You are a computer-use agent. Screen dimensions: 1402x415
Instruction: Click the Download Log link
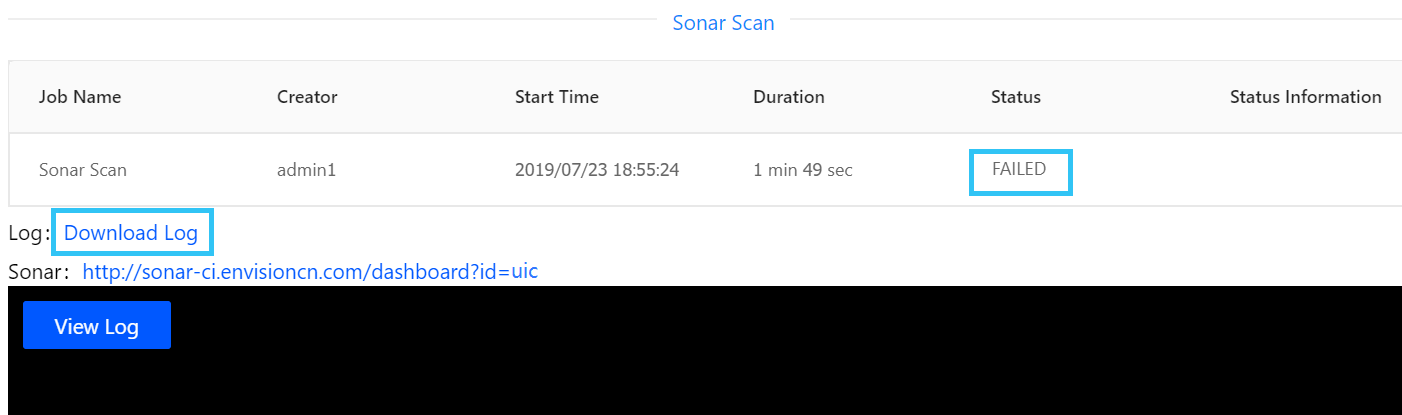(131, 233)
